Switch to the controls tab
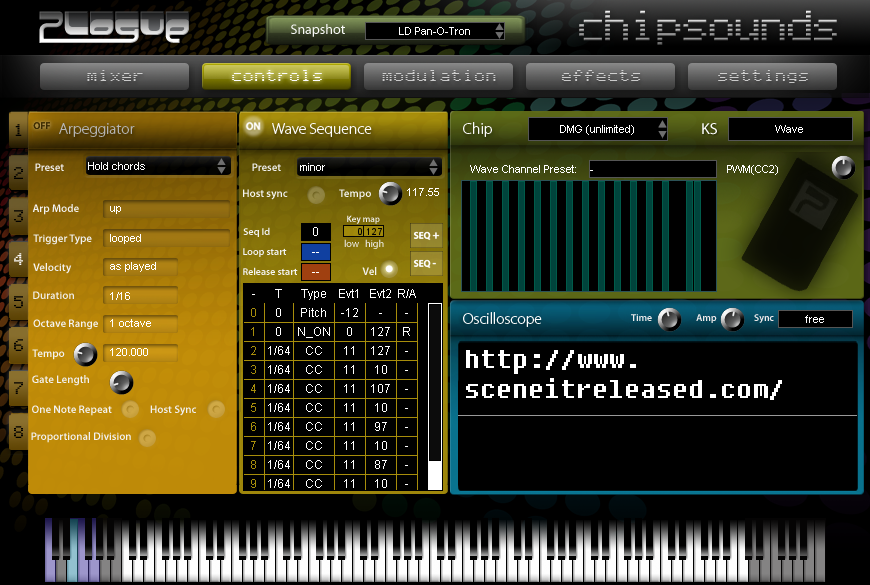The height and width of the screenshot is (585, 870). pos(276,76)
